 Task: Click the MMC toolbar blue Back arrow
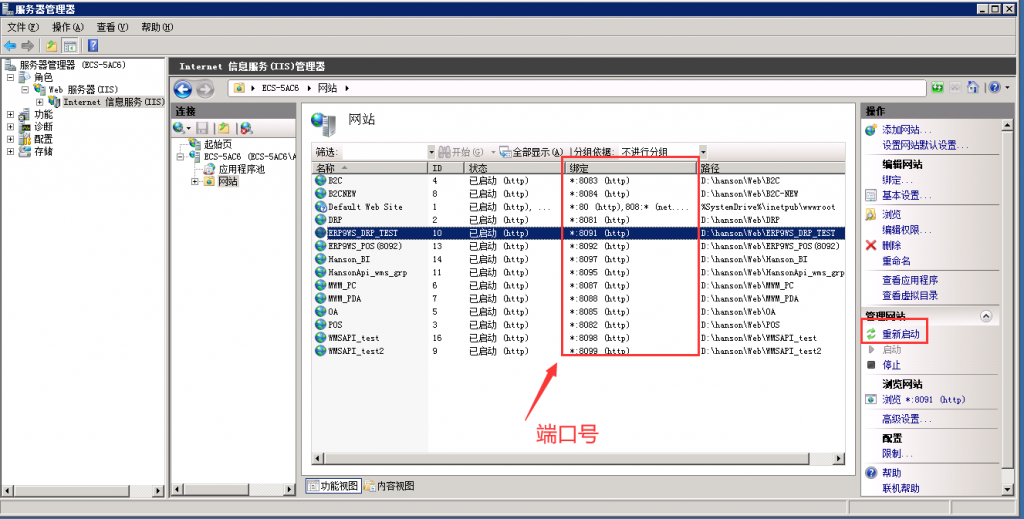(10, 46)
